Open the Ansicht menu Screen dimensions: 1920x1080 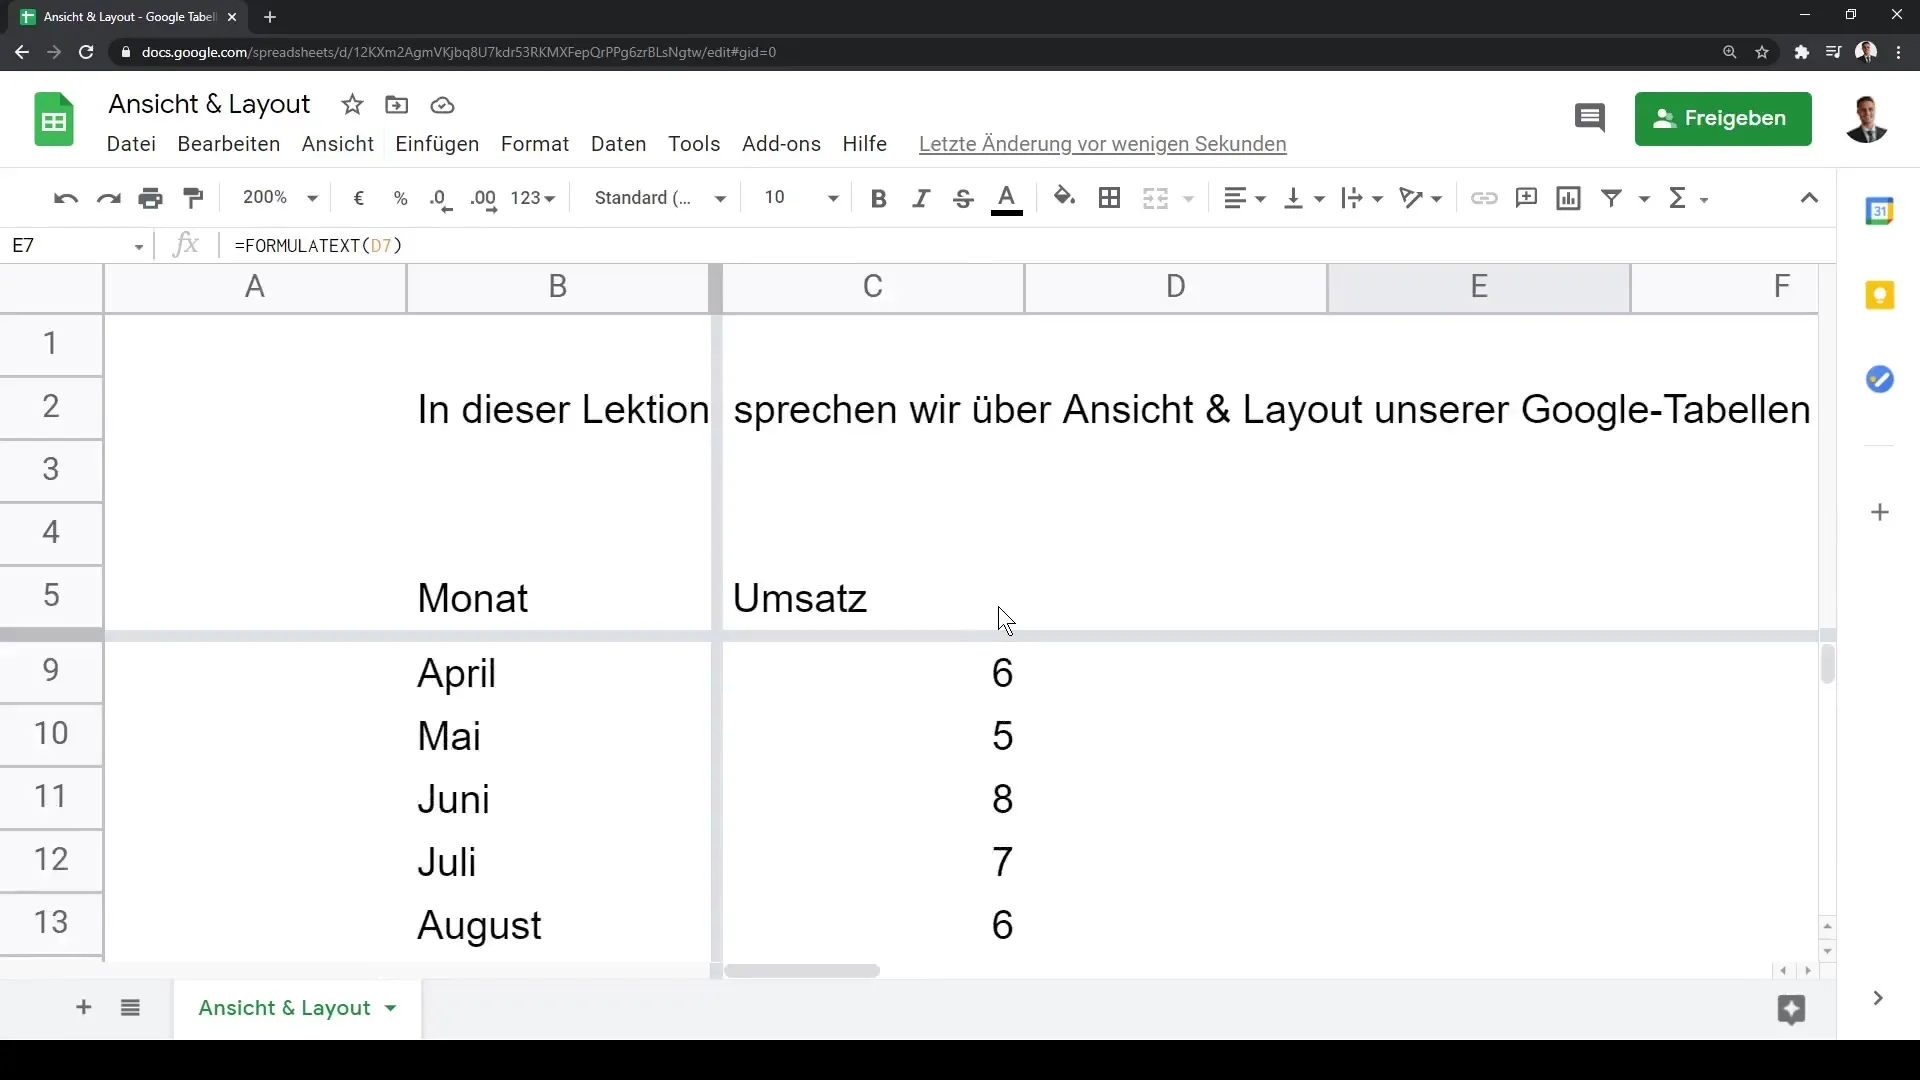click(338, 144)
